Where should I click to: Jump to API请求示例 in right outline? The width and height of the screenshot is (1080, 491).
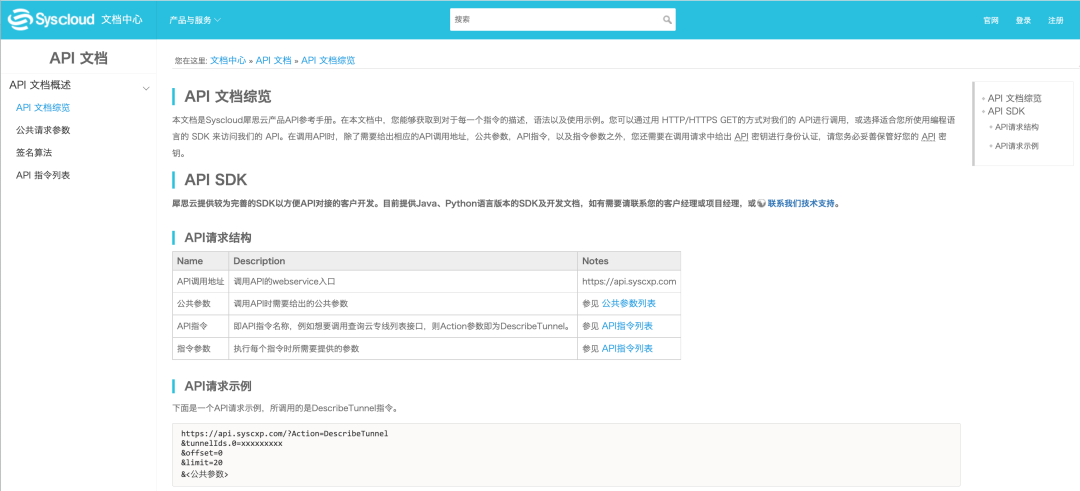click(x=1017, y=146)
